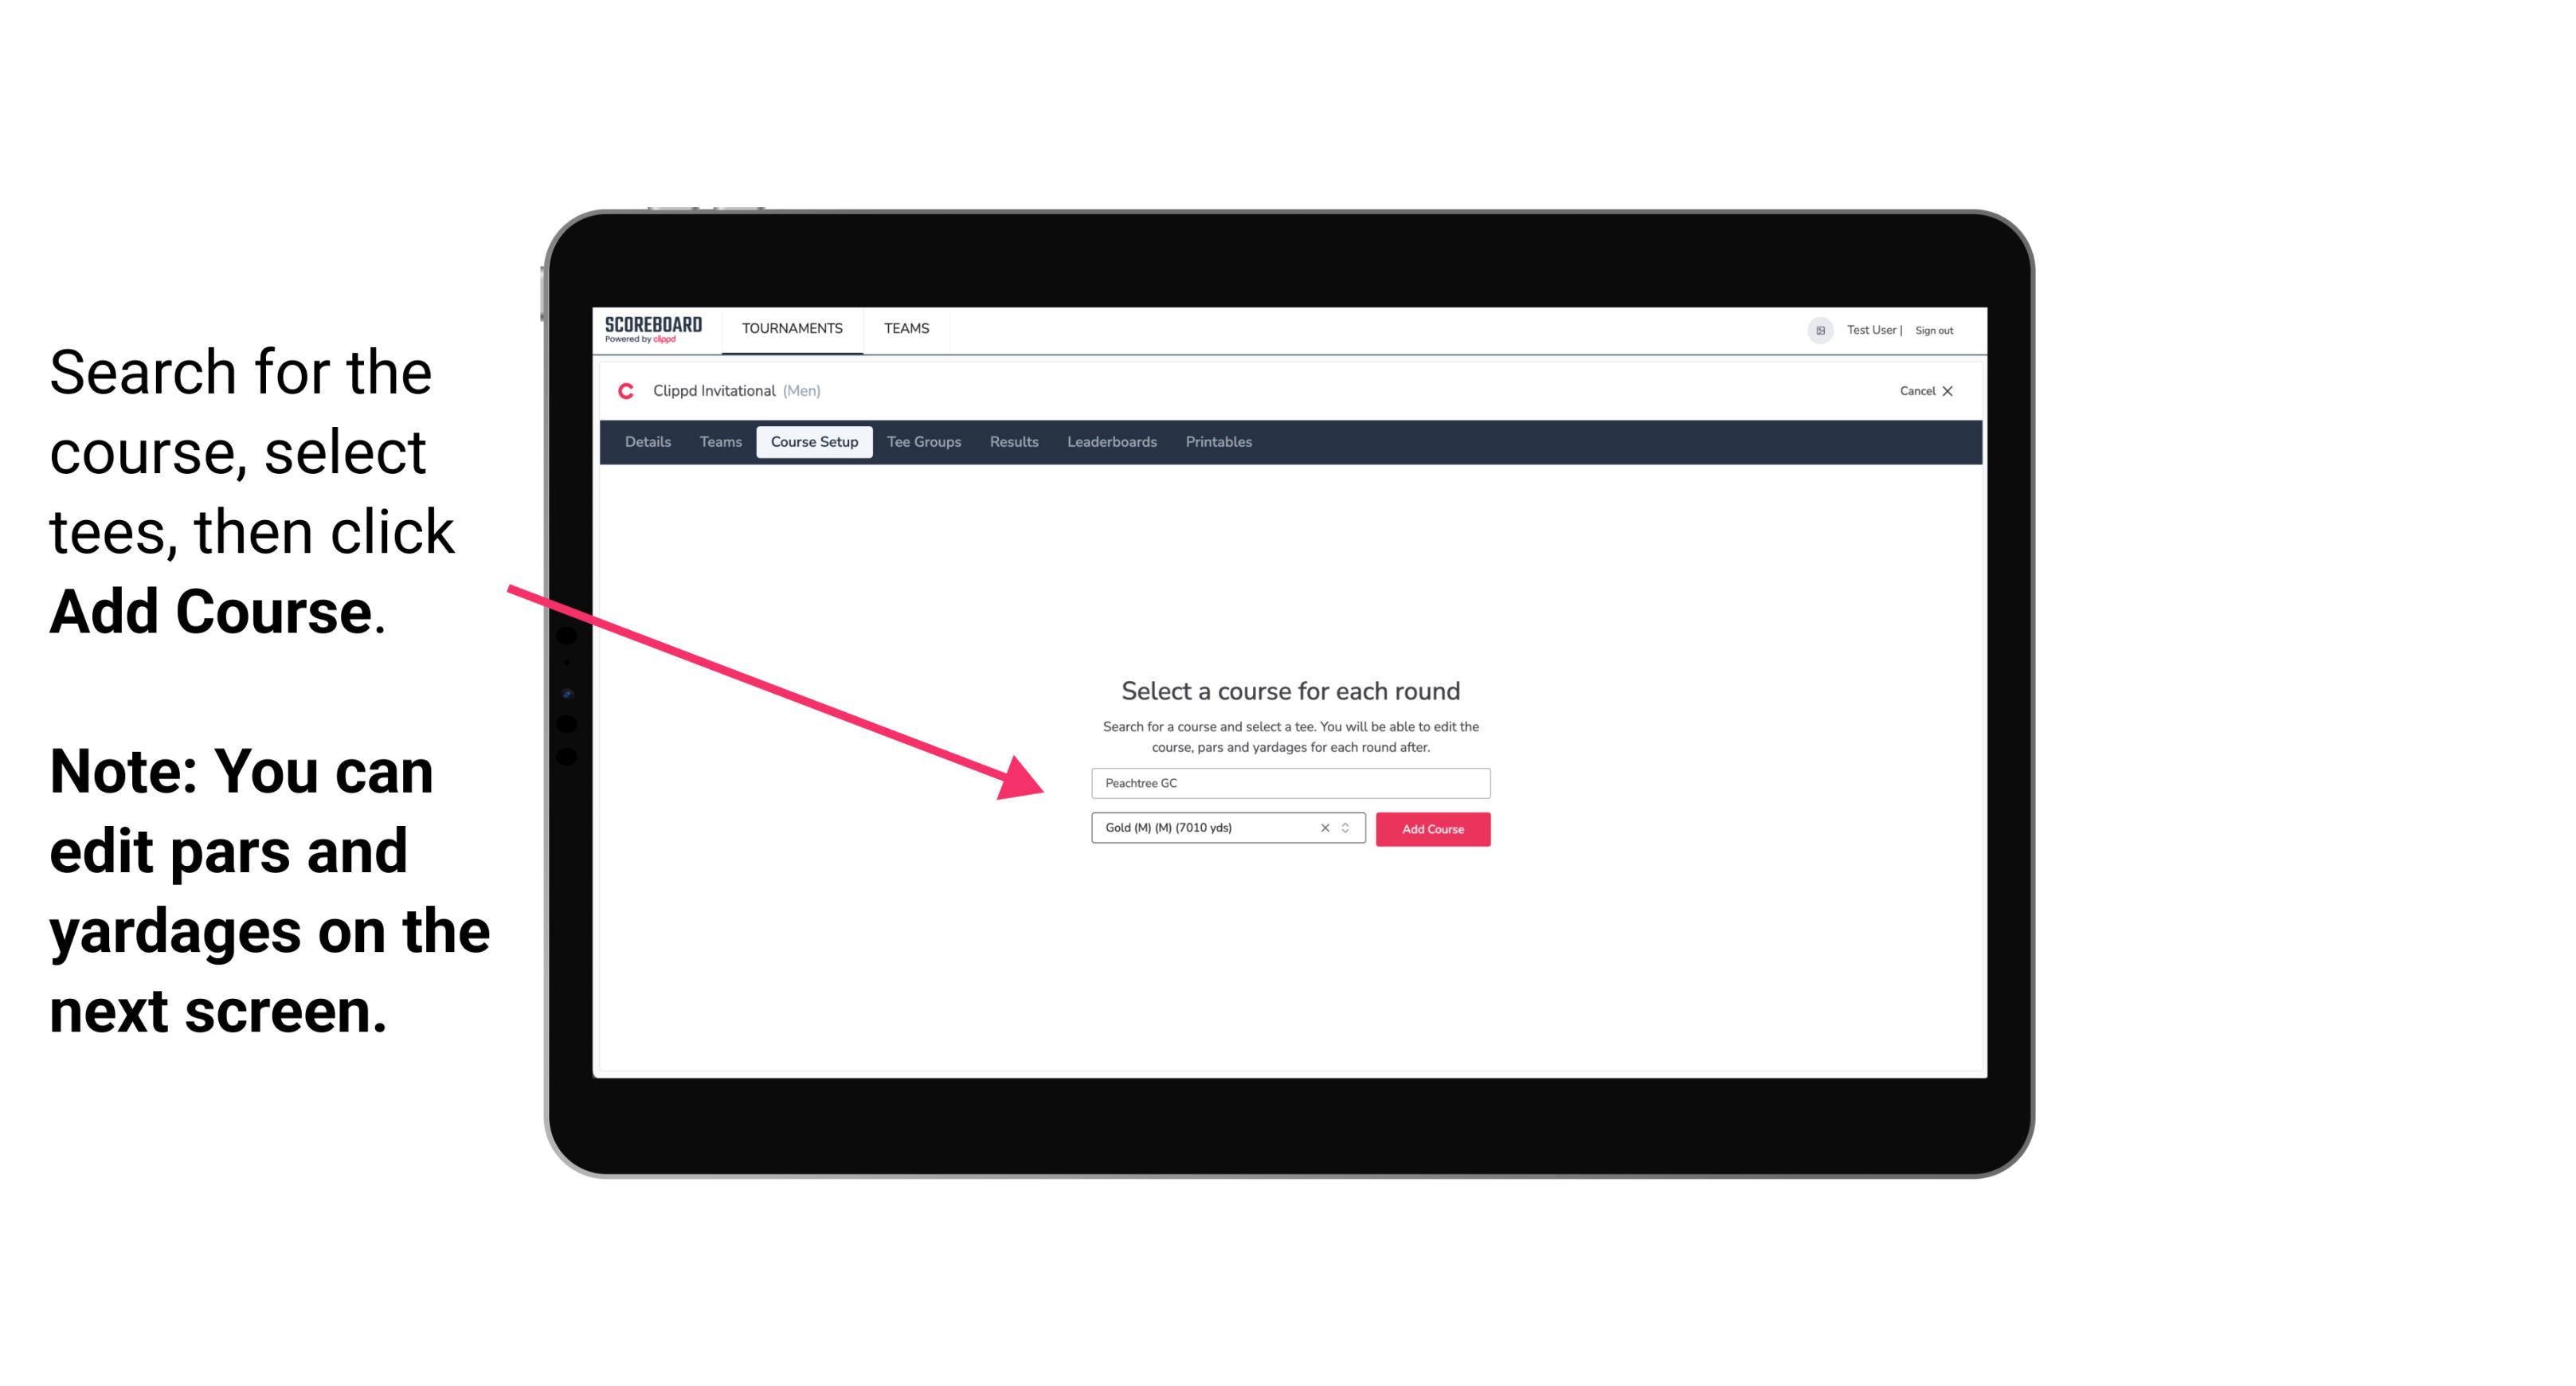Switch to the Details tab
Screen dimensions: 2576x1386
click(x=645, y=442)
